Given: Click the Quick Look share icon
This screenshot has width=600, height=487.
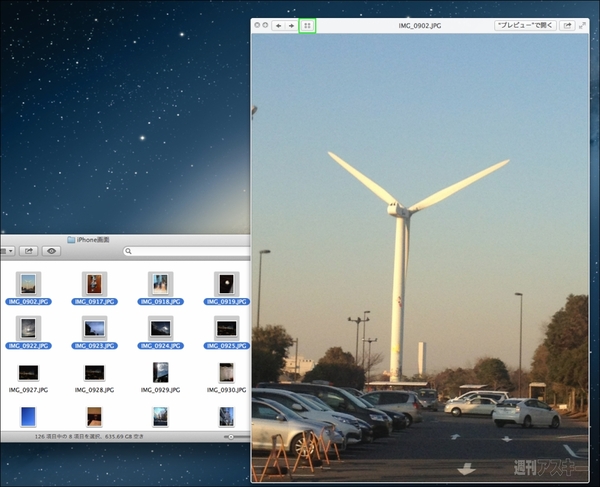Looking at the screenshot, I should point(568,25).
